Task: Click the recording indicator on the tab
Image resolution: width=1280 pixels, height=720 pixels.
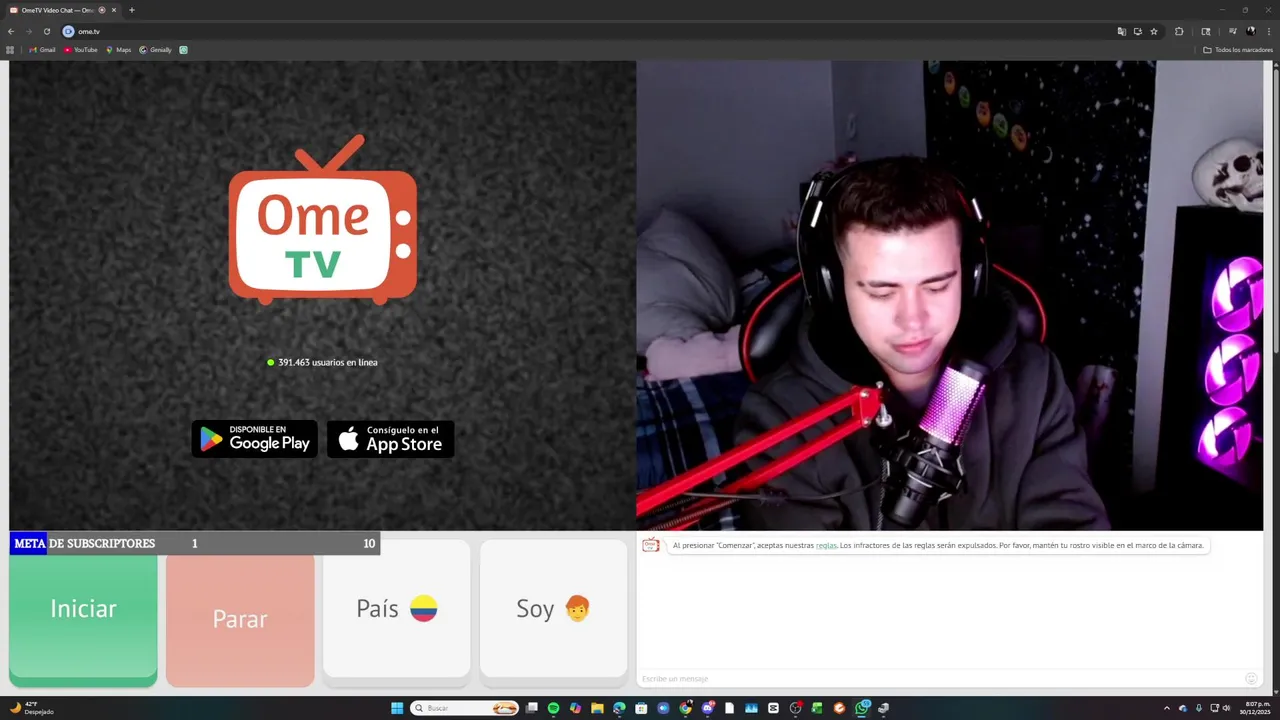Action: (x=102, y=10)
